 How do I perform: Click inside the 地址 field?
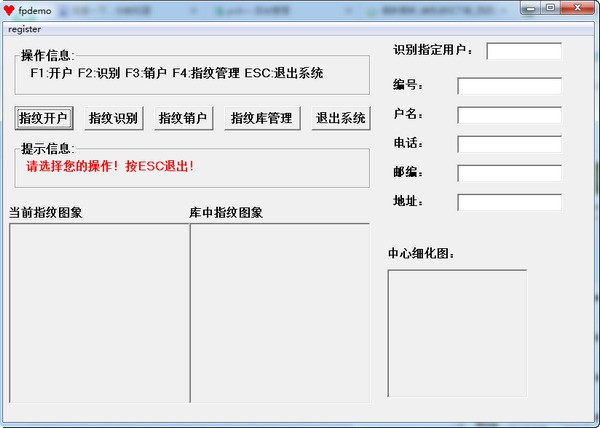tap(510, 202)
